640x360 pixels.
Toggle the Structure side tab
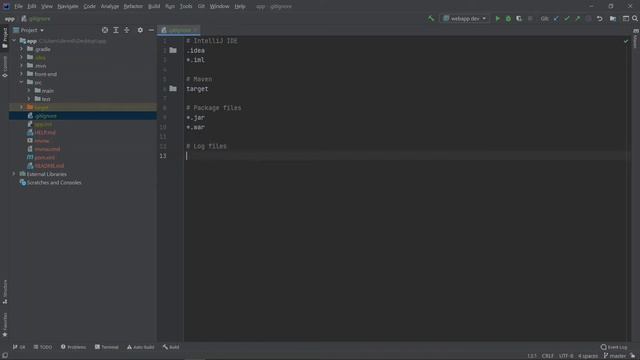[x=4, y=291]
